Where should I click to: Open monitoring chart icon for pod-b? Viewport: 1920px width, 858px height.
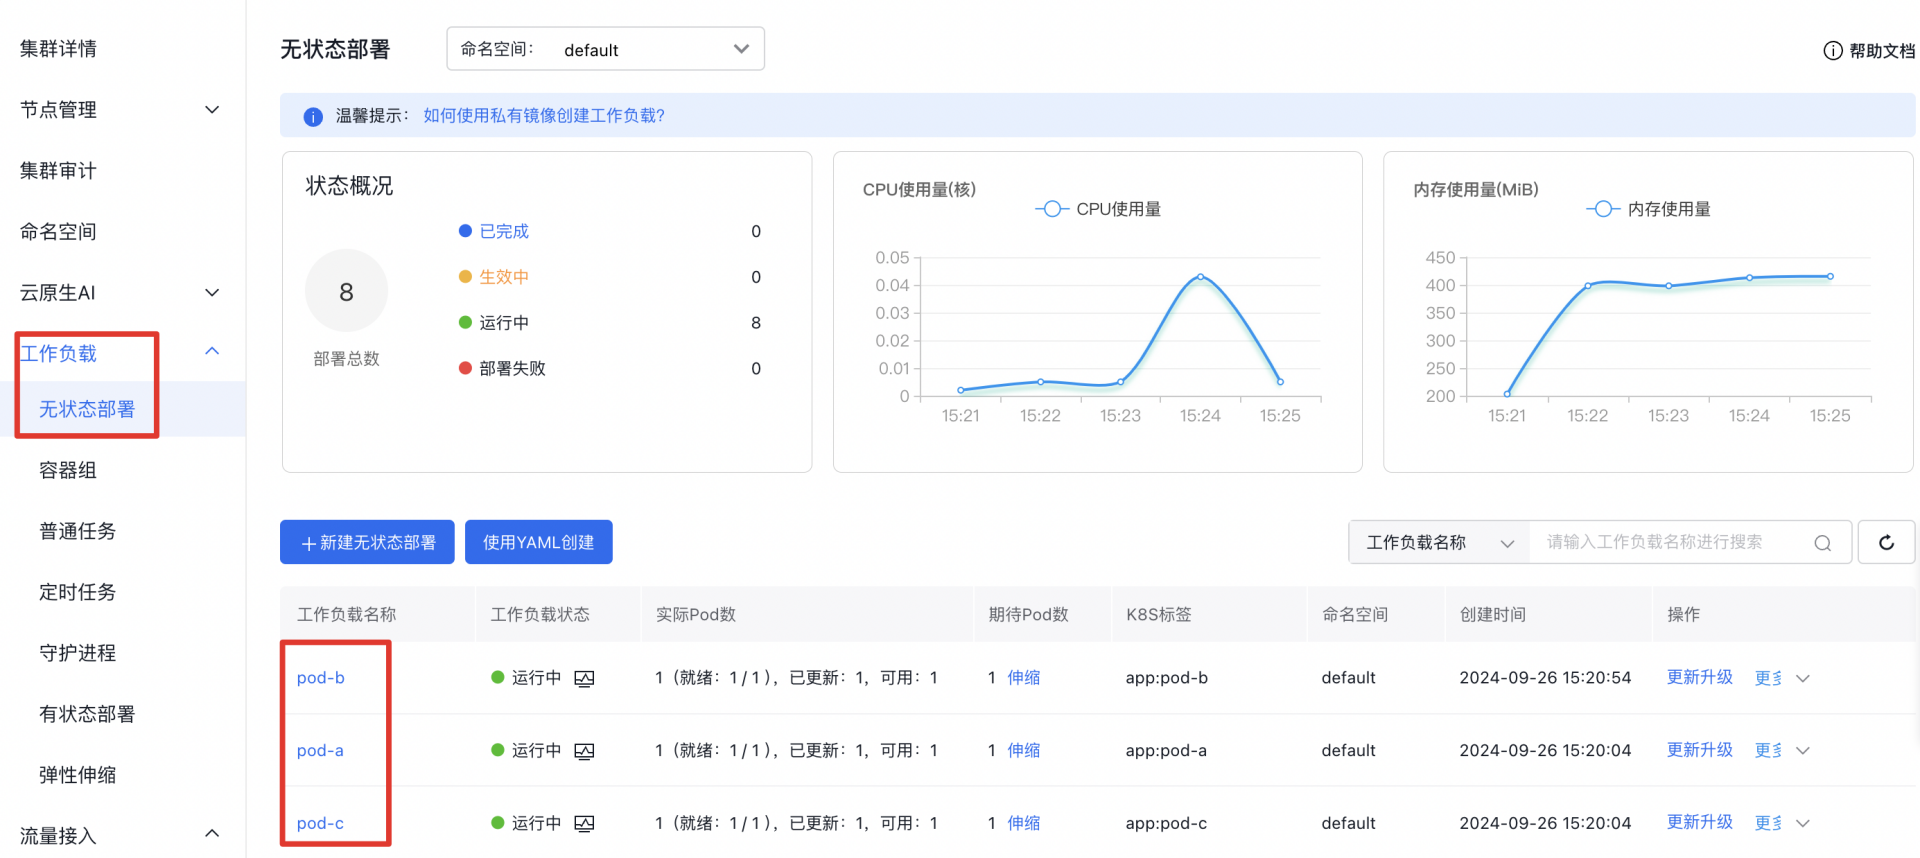tap(584, 678)
